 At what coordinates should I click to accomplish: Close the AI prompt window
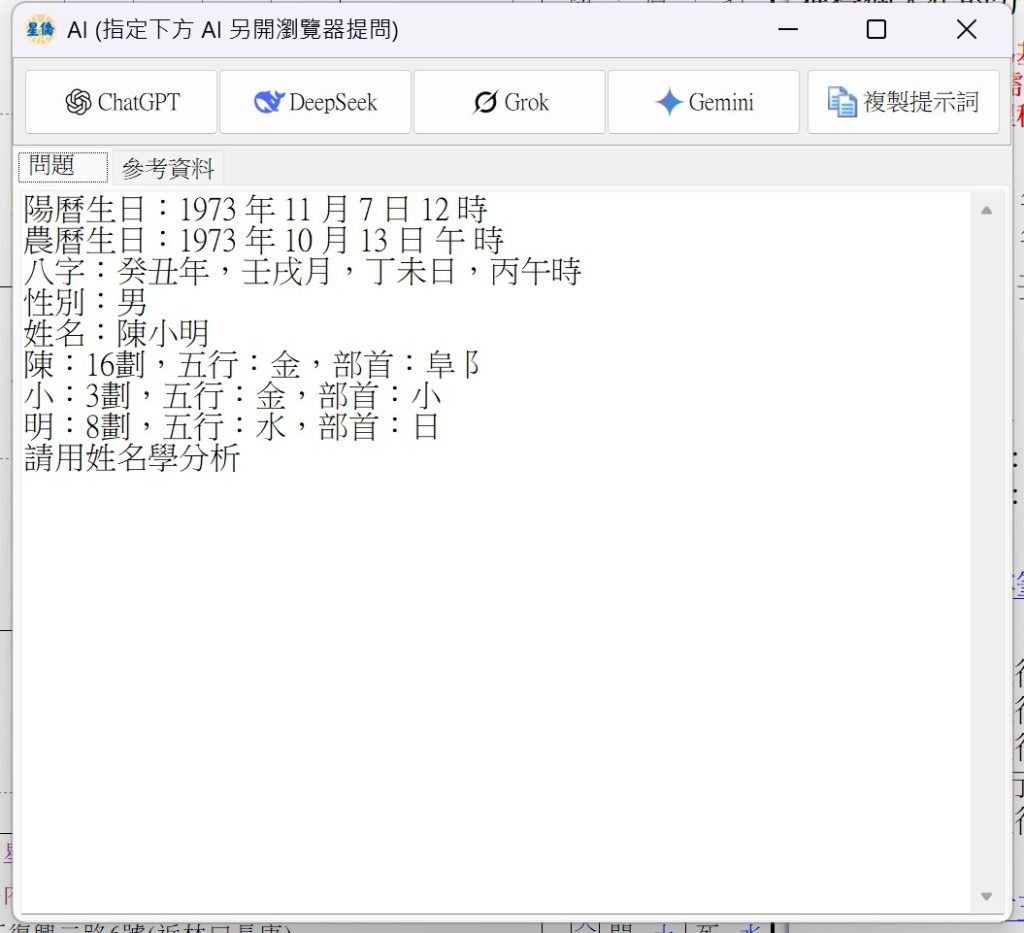point(966,30)
